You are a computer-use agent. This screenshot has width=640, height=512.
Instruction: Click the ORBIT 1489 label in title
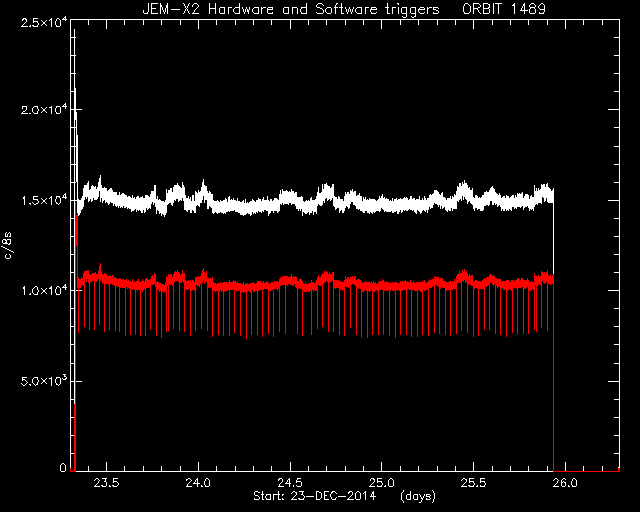pos(504,9)
